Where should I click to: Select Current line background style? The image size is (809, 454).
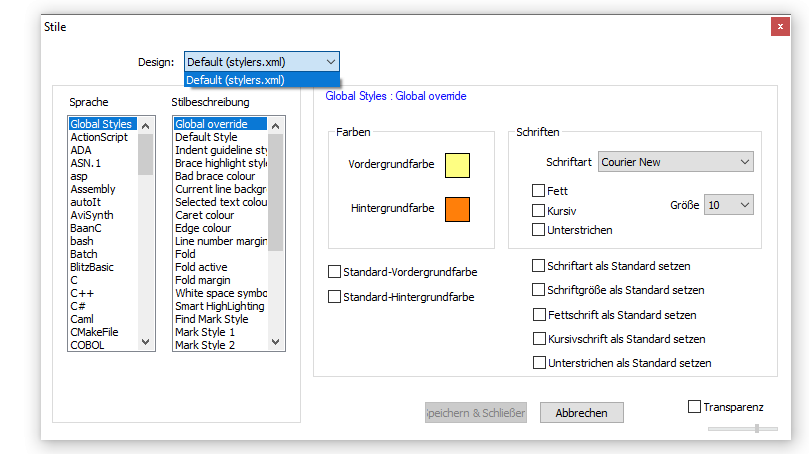pyautogui.click(x=221, y=189)
